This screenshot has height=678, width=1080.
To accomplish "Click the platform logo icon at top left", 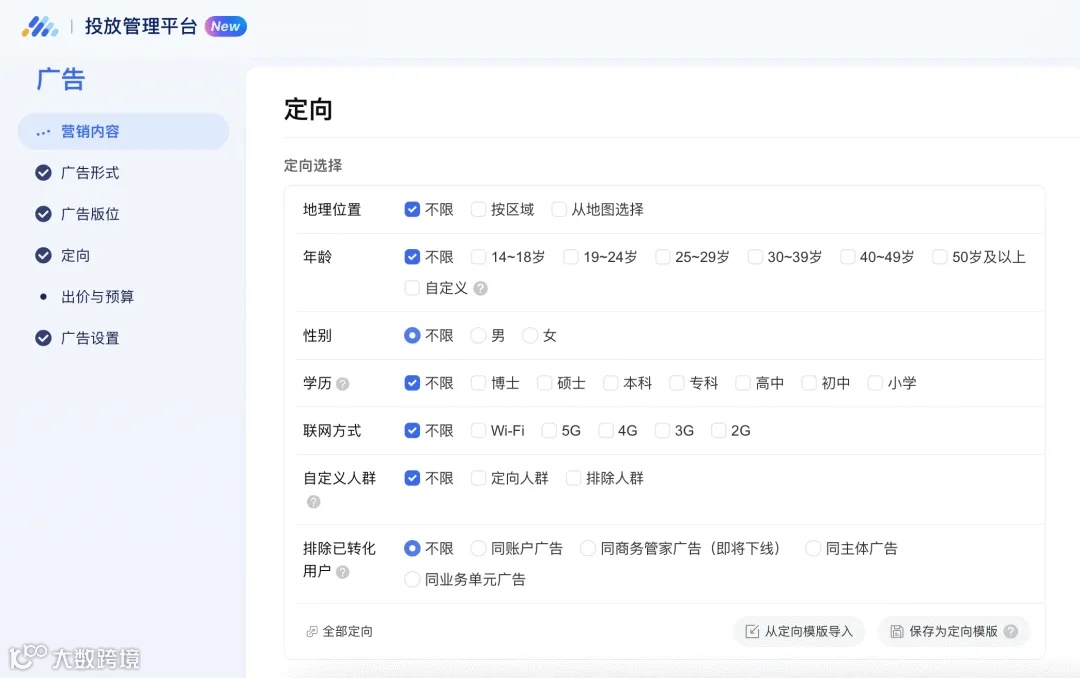I will pos(38,26).
